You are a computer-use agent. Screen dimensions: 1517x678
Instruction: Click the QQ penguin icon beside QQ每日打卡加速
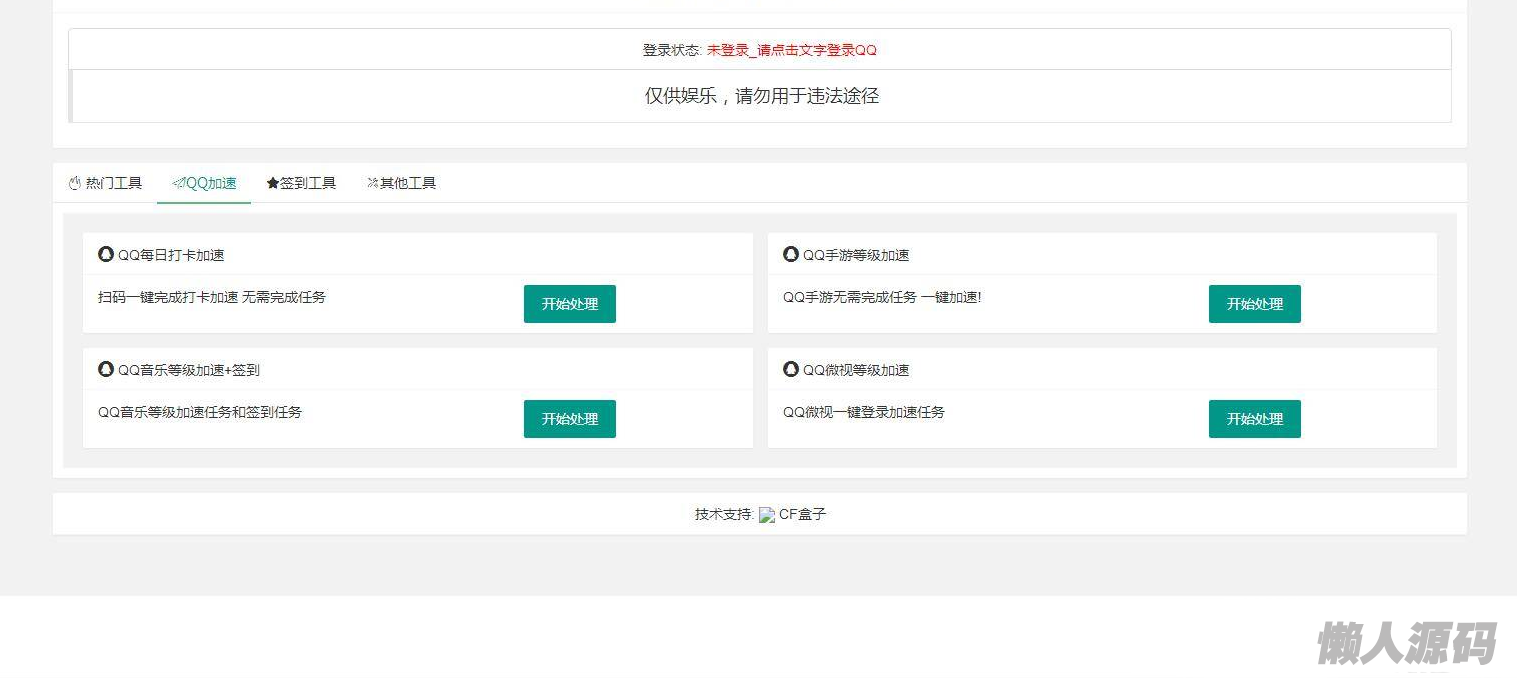pos(106,254)
